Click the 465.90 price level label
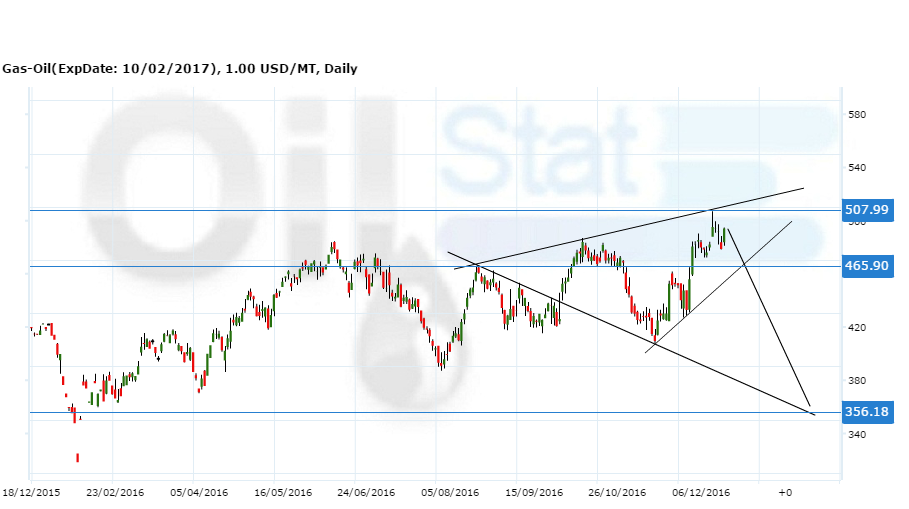Screen dimensions: 909x509 (x=866, y=266)
